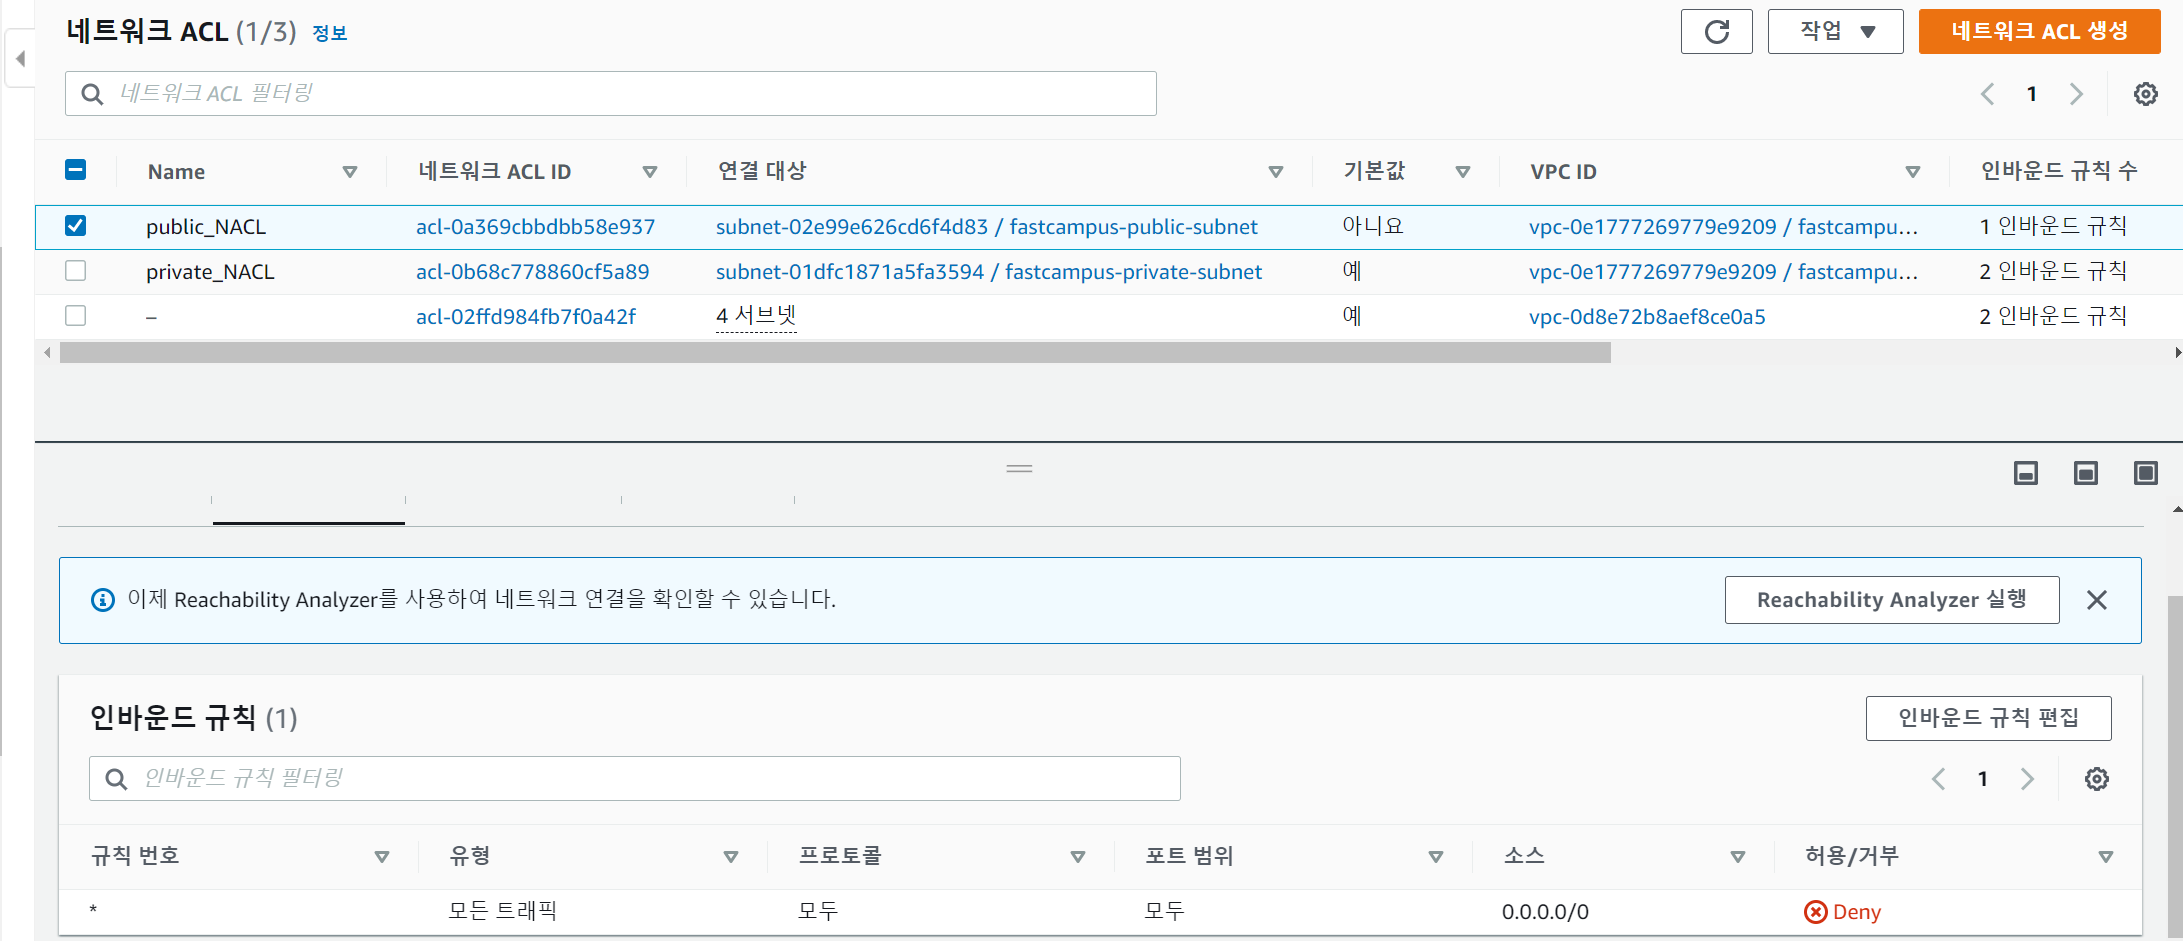Sort by 네트워크 ACL ID column arrow
The image size is (2183, 941).
click(650, 172)
